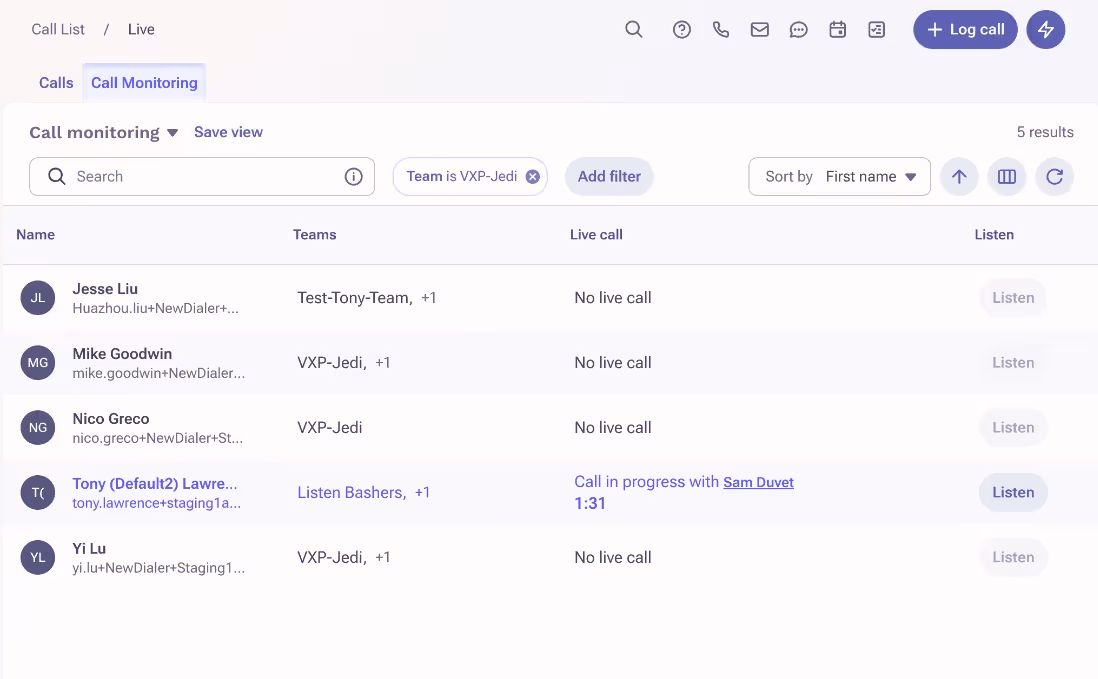Screen dimensions: 1098x679
Task: Select Yi Lu's name
Action: coord(89,549)
